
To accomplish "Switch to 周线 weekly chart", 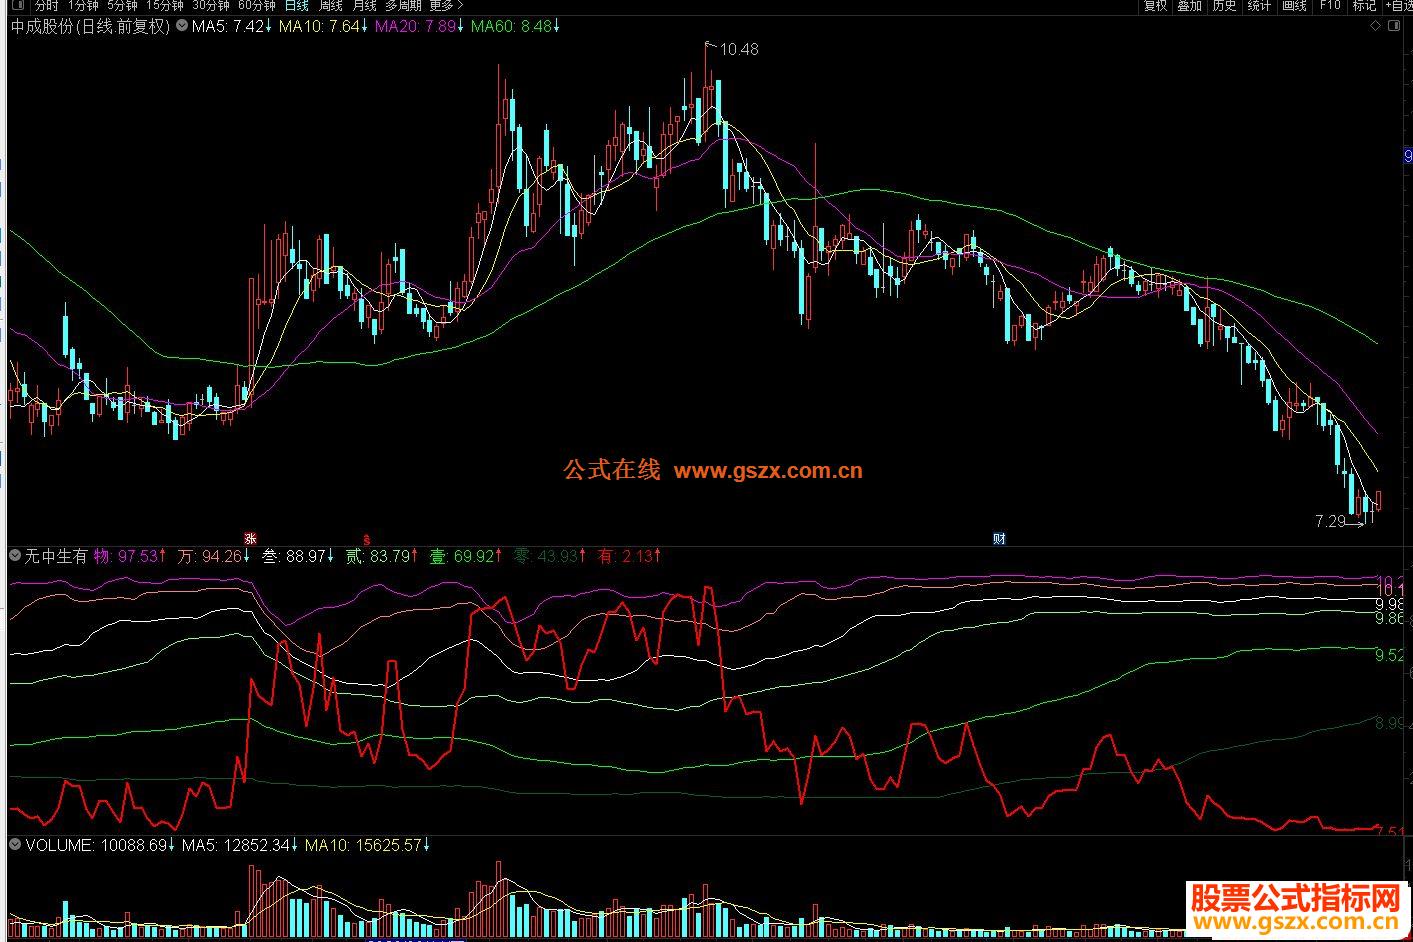I will pos(330,6).
